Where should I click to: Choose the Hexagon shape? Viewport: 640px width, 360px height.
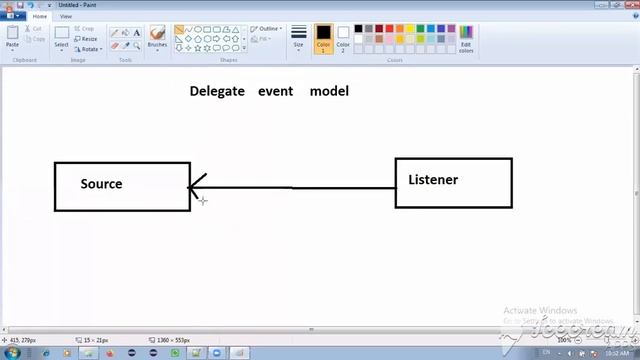(x=207, y=39)
